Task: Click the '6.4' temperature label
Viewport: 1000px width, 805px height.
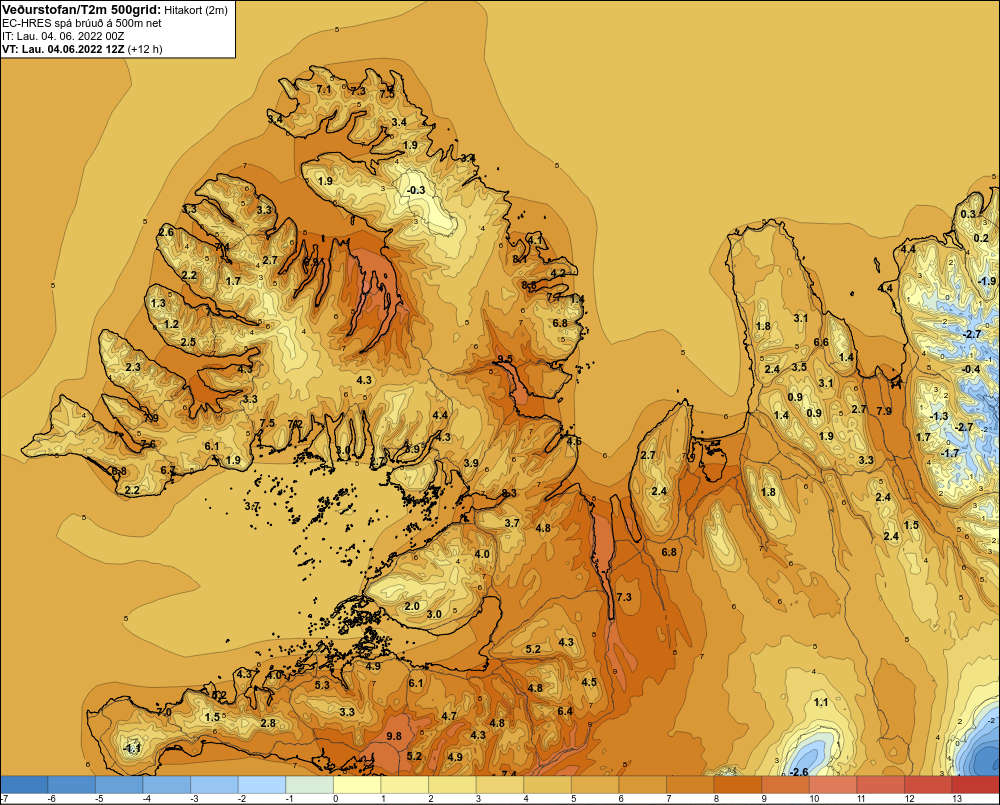Action: pos(565,711)
